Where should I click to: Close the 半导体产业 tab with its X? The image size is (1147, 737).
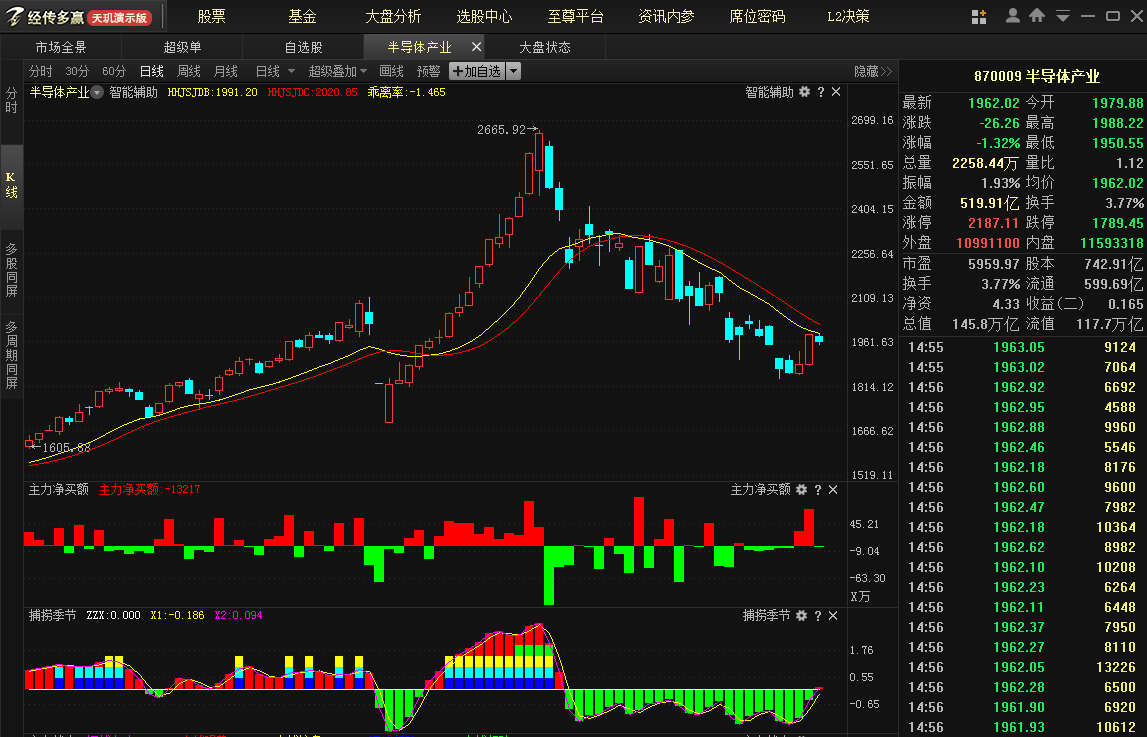coord(477,46)
